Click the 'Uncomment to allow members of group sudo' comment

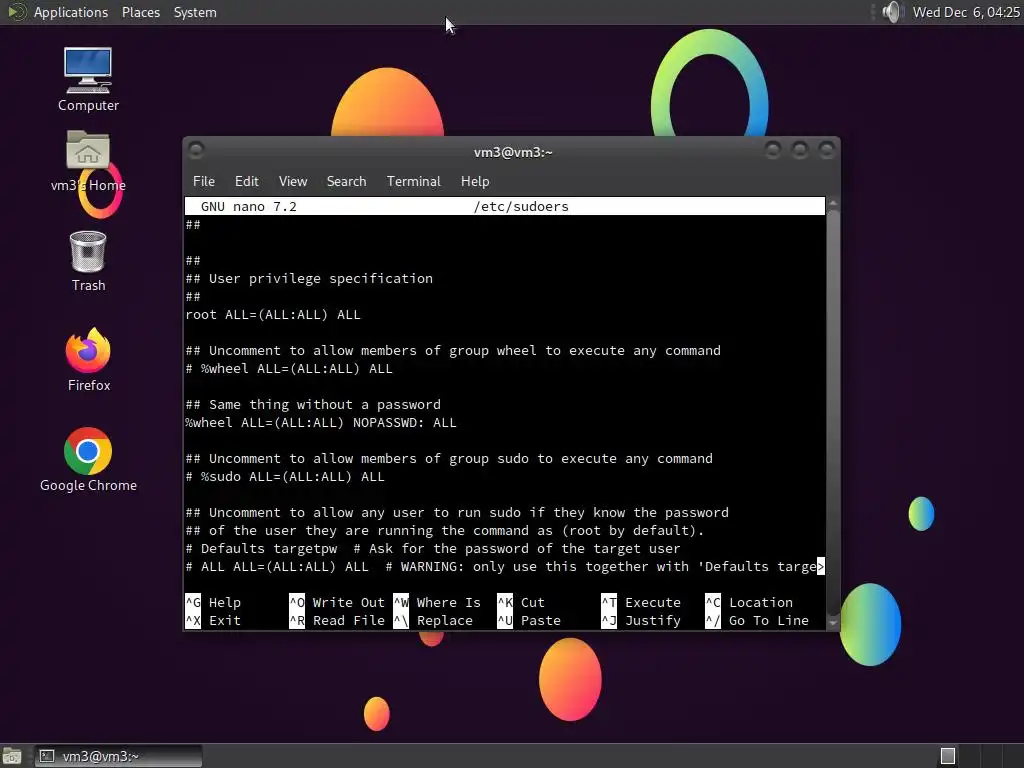[449, 459]
